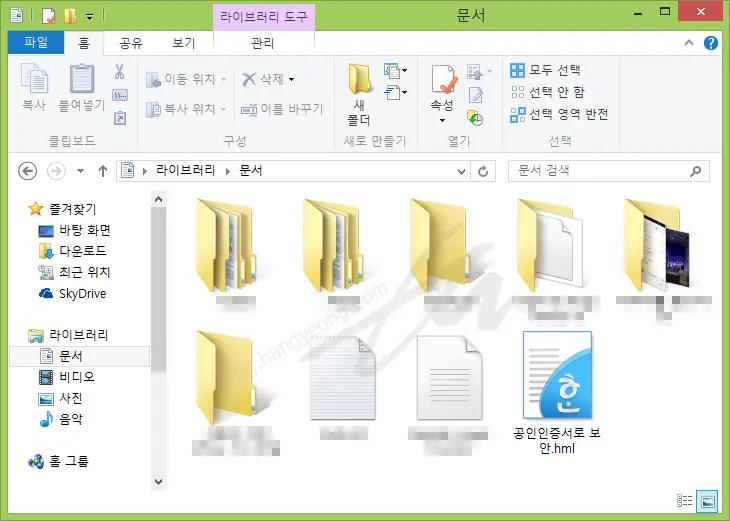
Task: Open SkyDrive in the navigation pane
Action: click(72, 294)
